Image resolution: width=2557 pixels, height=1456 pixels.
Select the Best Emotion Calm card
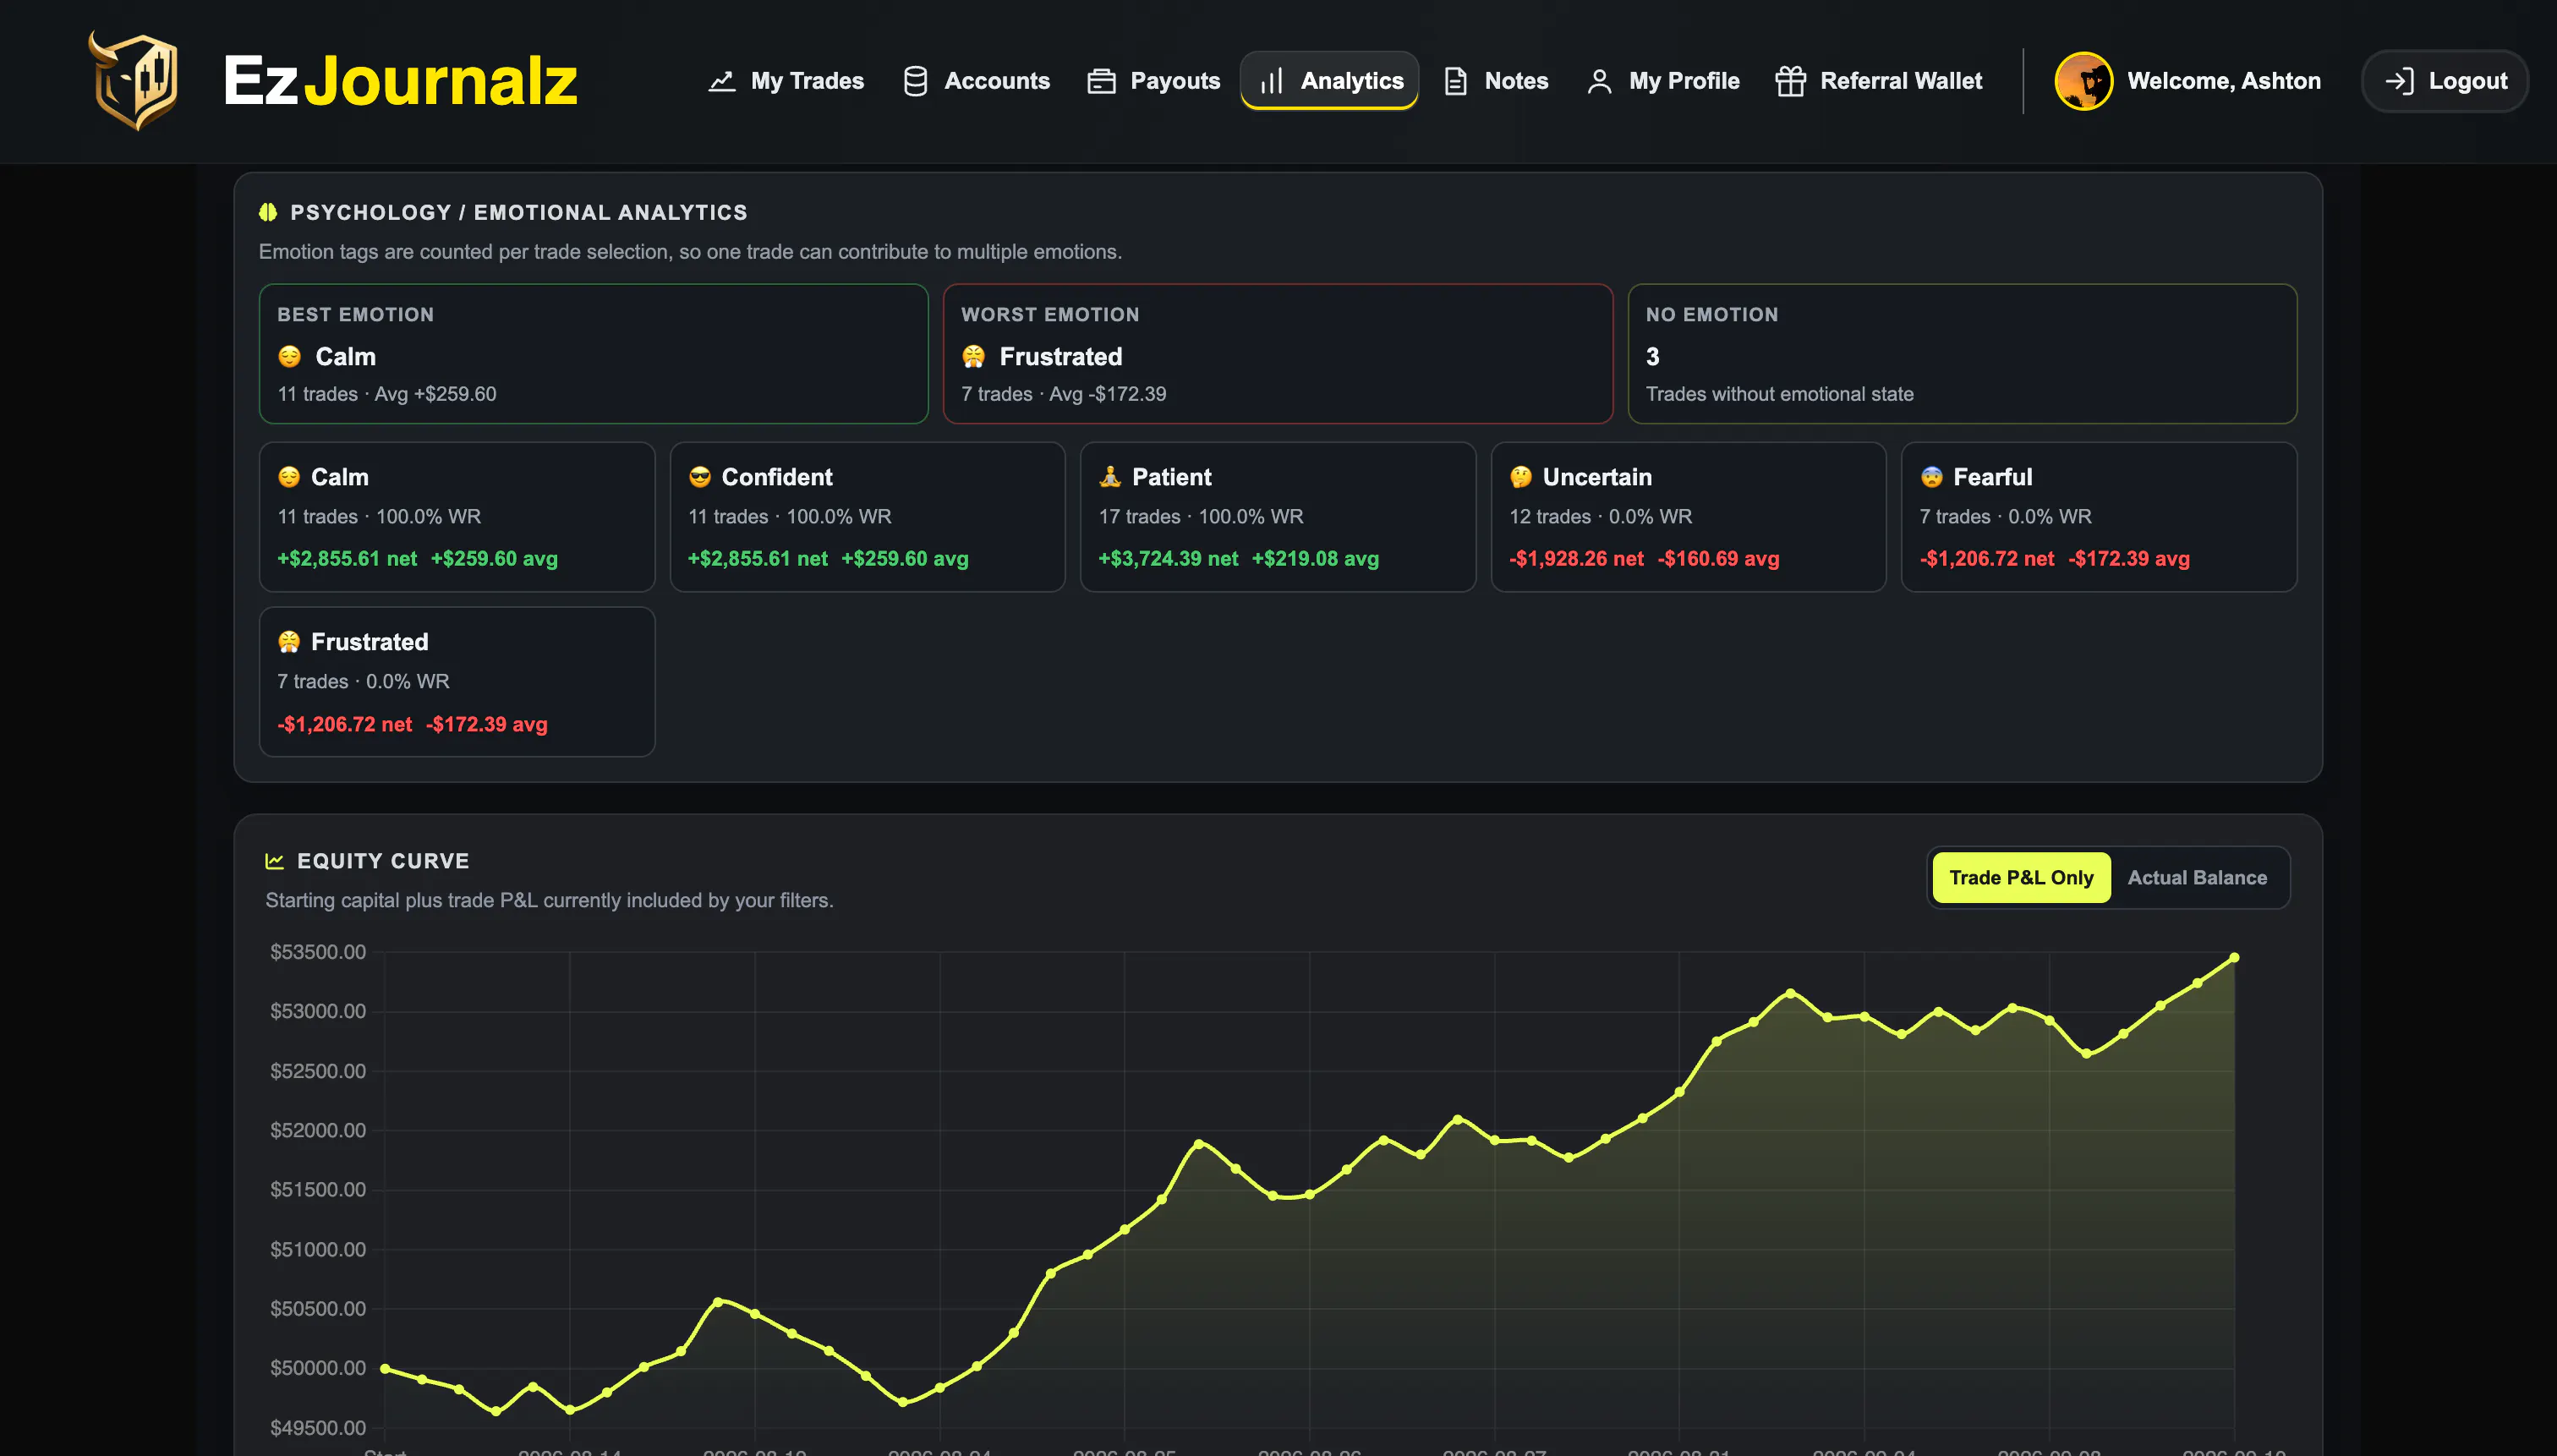coord(594,354)
